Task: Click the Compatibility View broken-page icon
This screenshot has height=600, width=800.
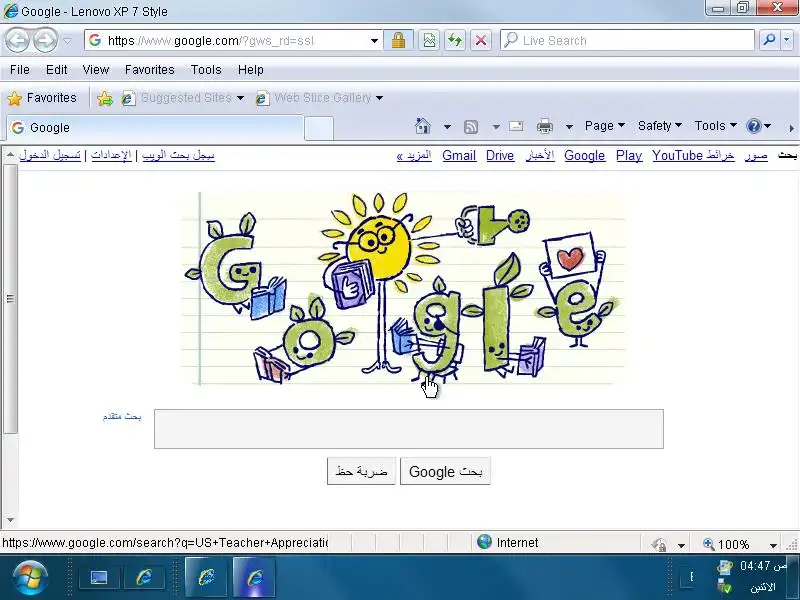Action: [429, 40]
